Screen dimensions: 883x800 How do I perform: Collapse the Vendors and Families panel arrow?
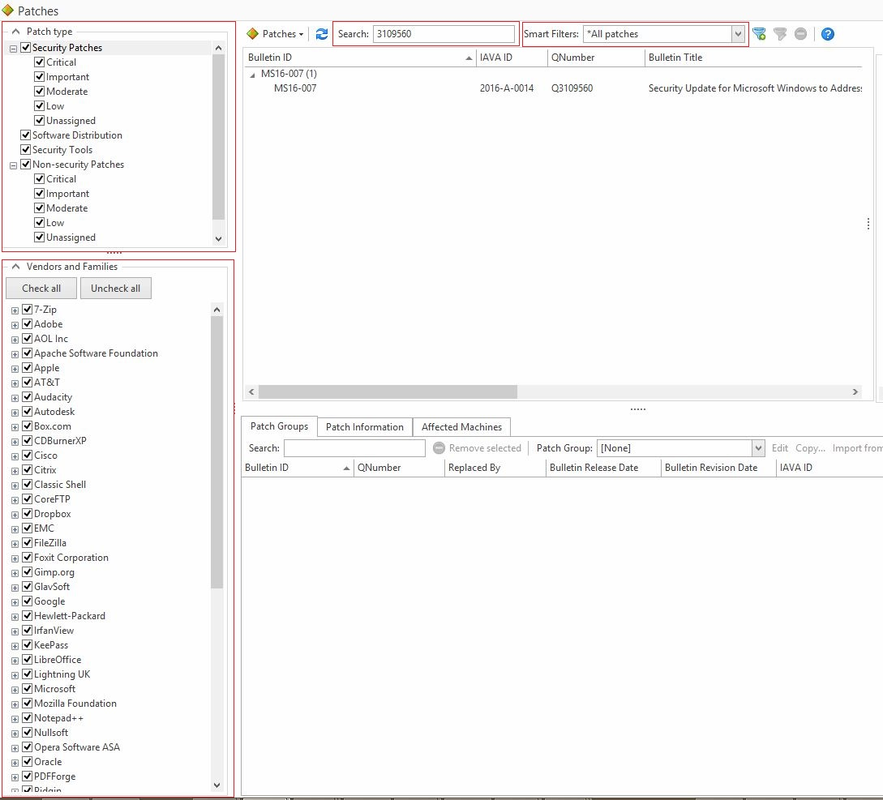tap(16, 267)
